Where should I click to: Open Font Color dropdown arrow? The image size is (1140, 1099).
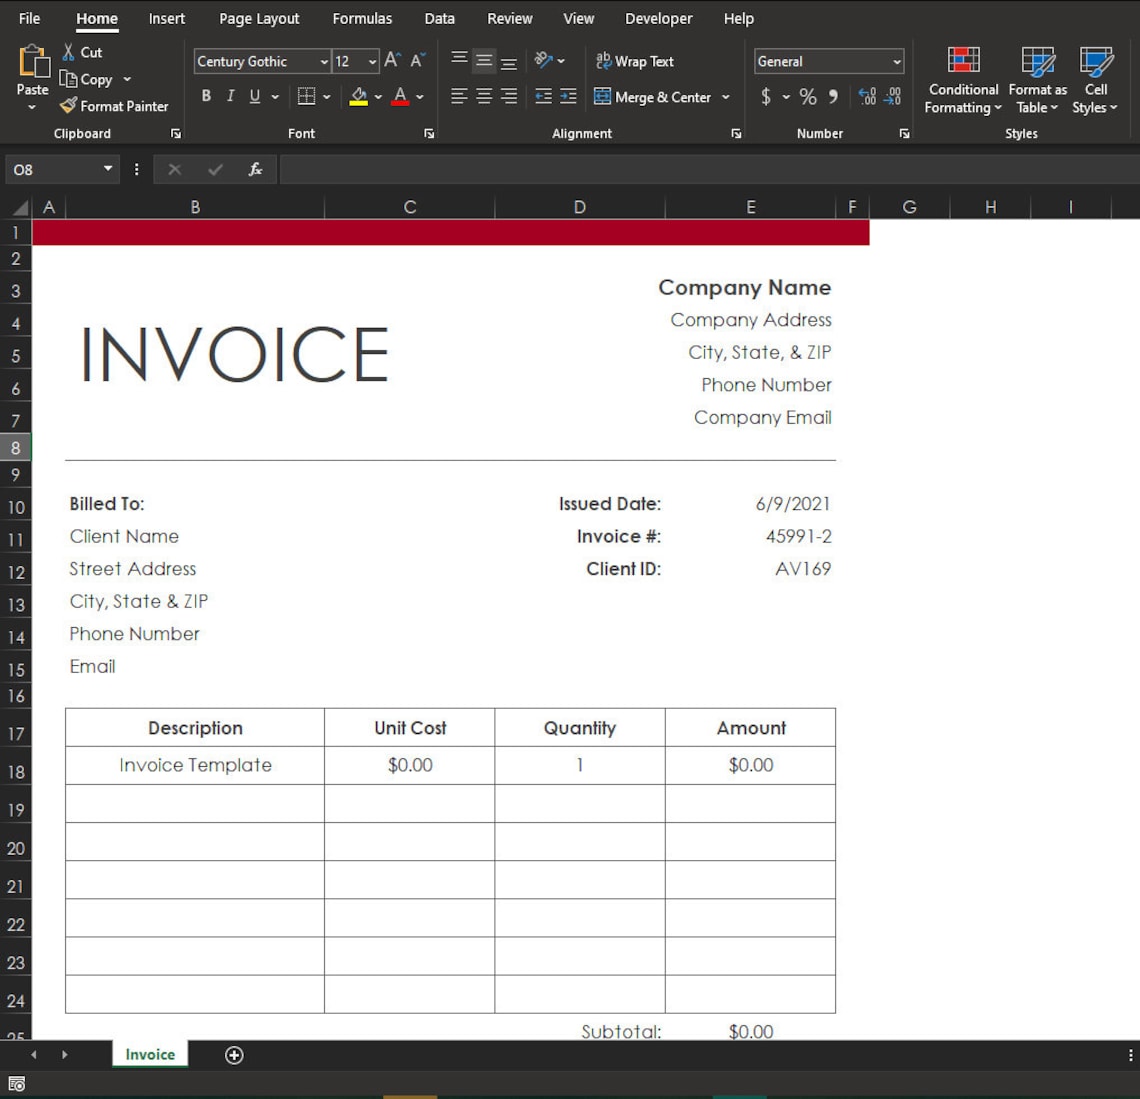420,96
